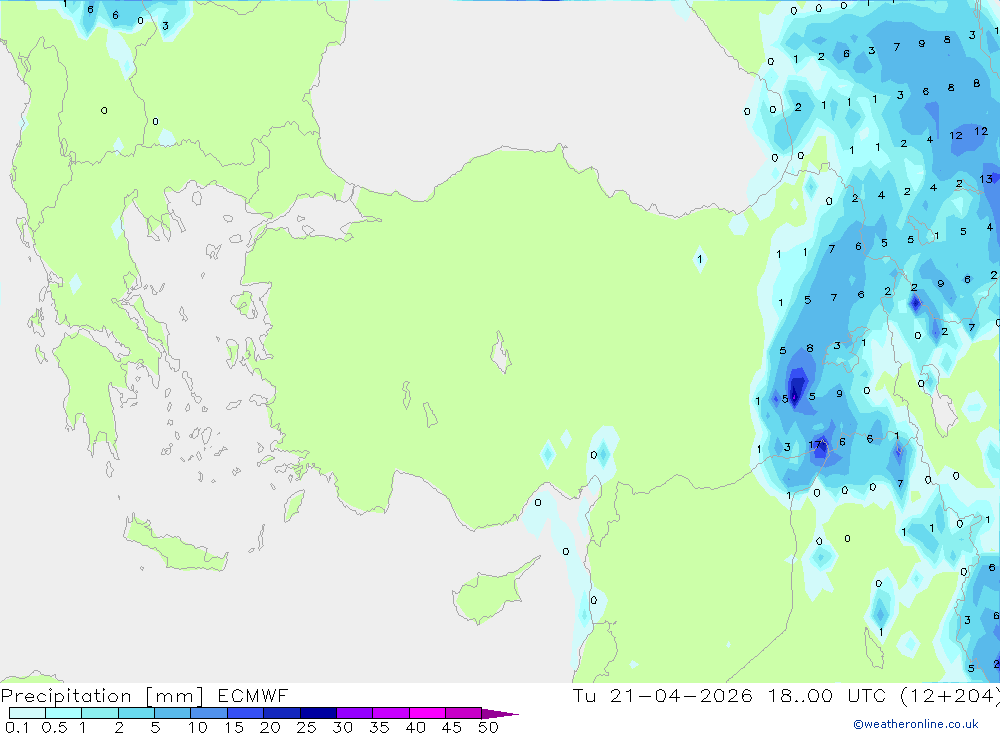
Task: Click the 30 to 35 mm purple swatch
Action: coord(355,713)
